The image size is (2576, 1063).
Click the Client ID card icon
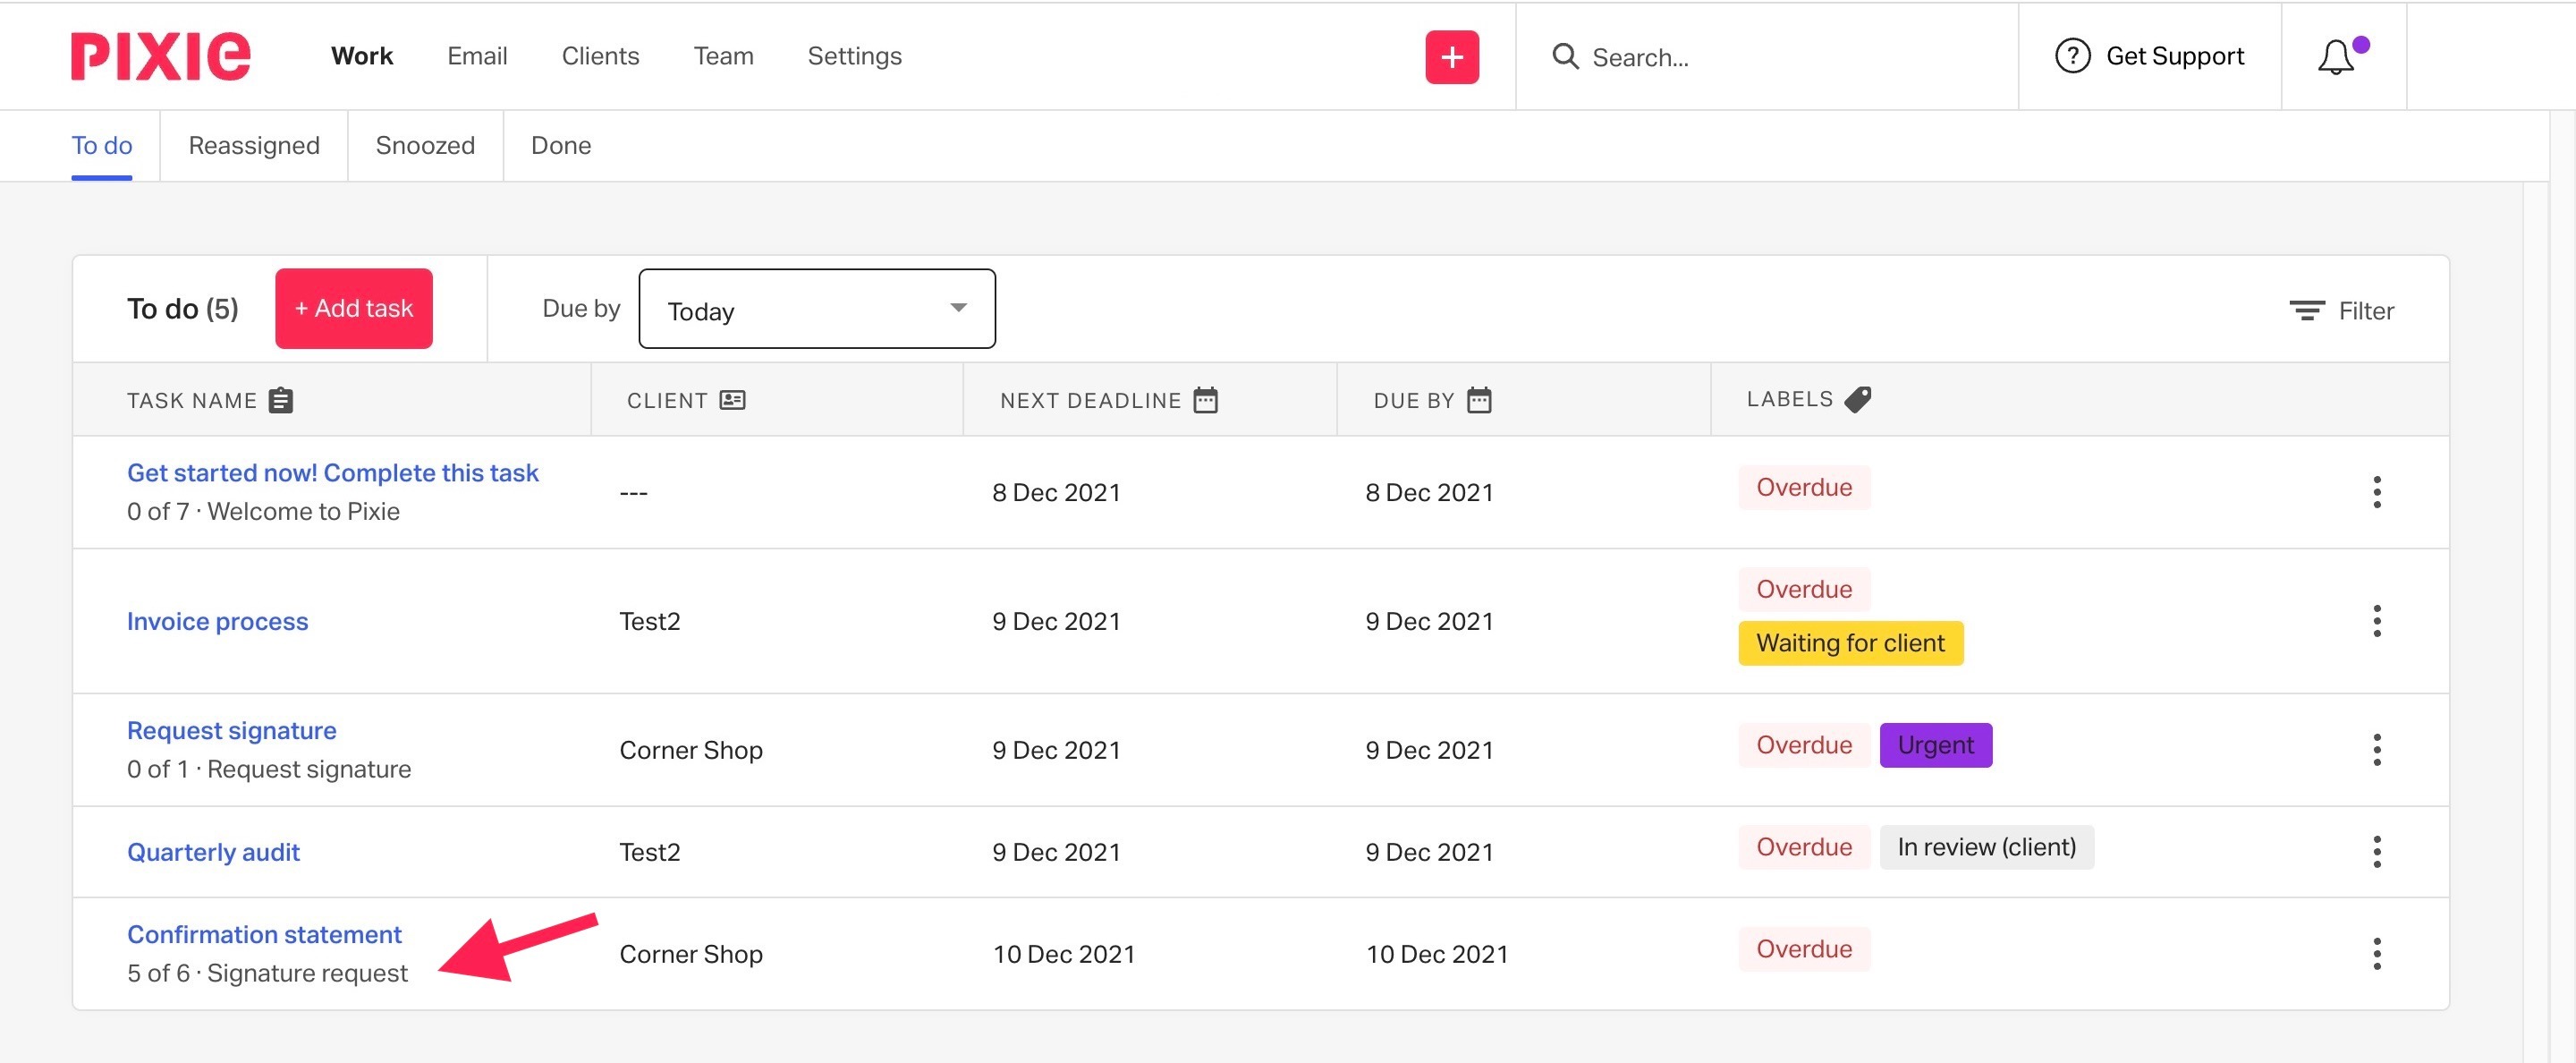tap(733, 400)
